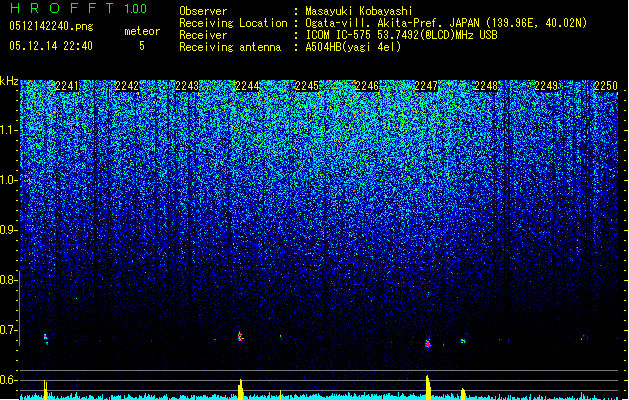
Task: Click the 'Receiving antenna' label
Action: click(x=230, y=47)
